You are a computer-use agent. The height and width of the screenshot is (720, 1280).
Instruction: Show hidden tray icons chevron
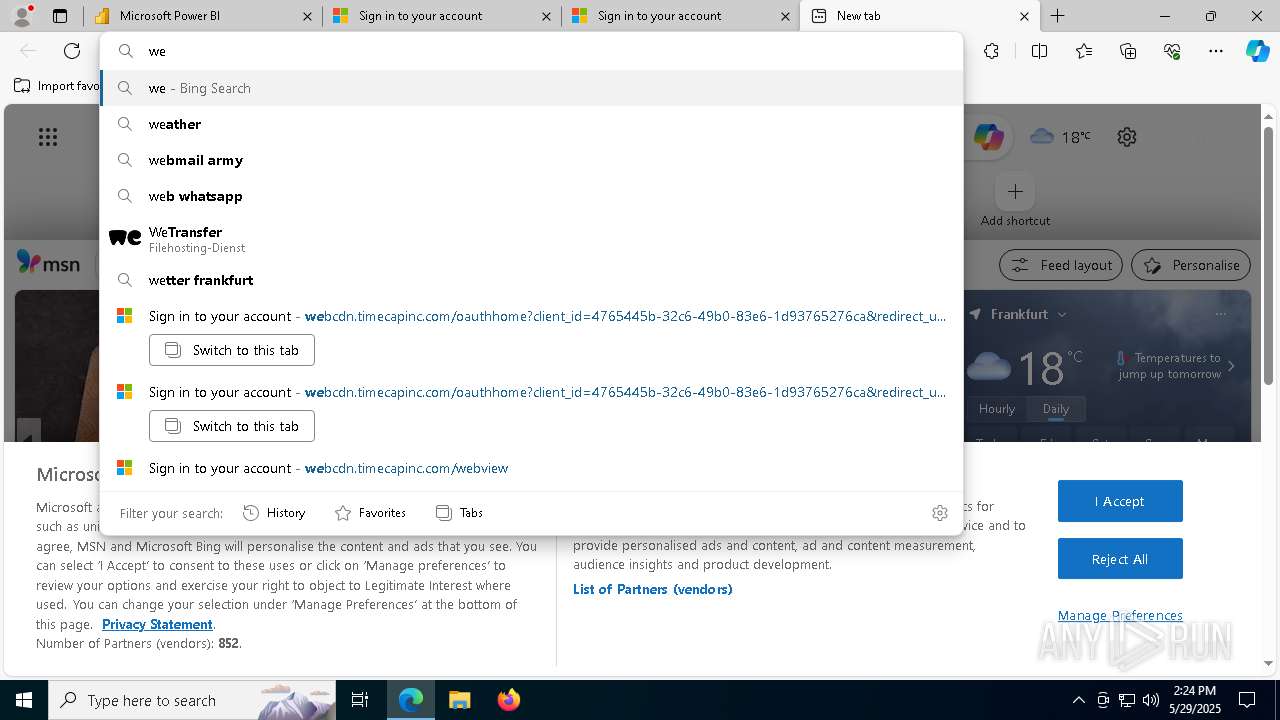coord(1078,700)
